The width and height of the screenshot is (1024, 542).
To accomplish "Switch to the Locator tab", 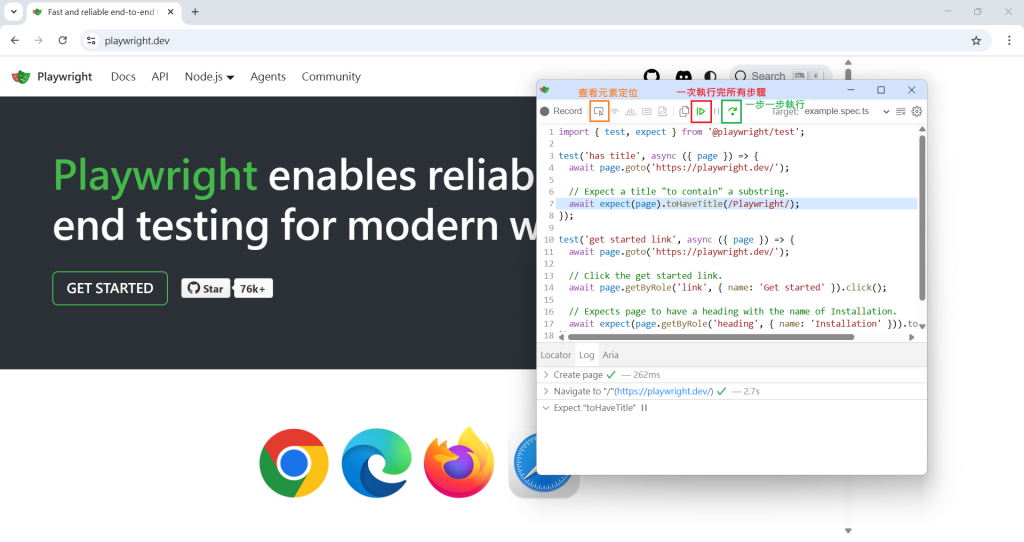I will (556, 355).
